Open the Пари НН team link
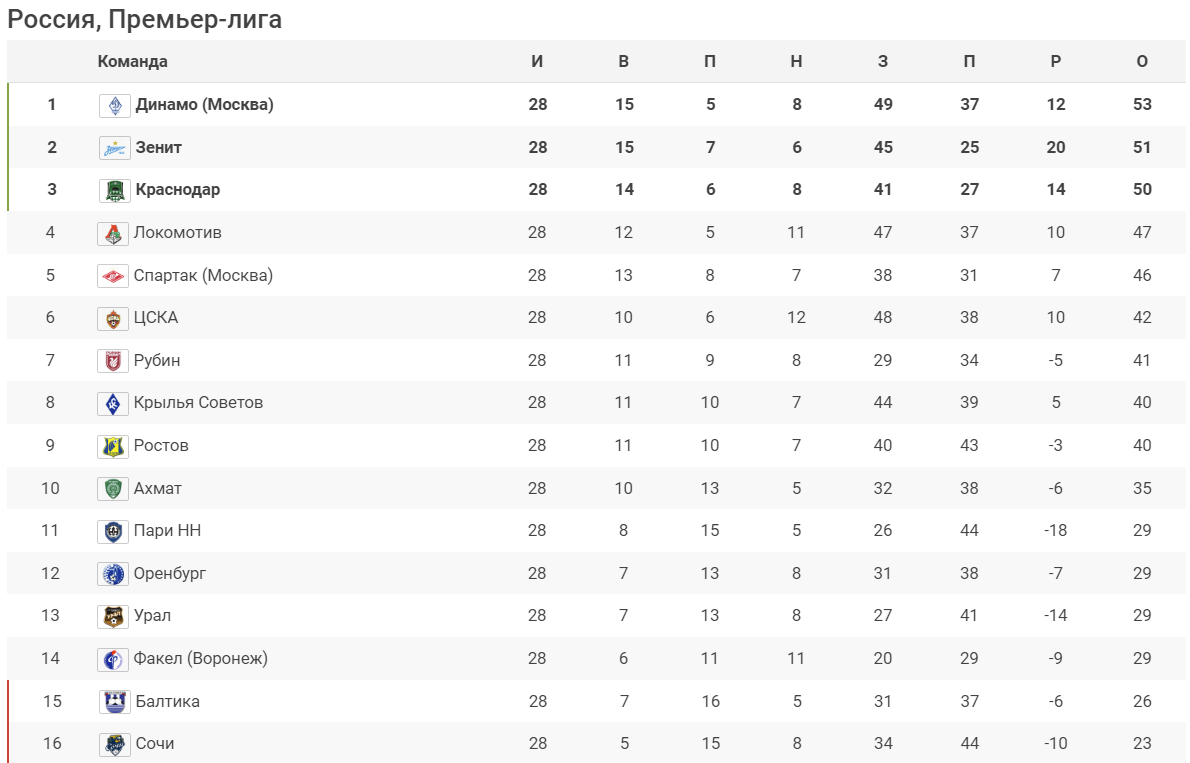This screenshot has width=1190, height=763. point(167,531)
